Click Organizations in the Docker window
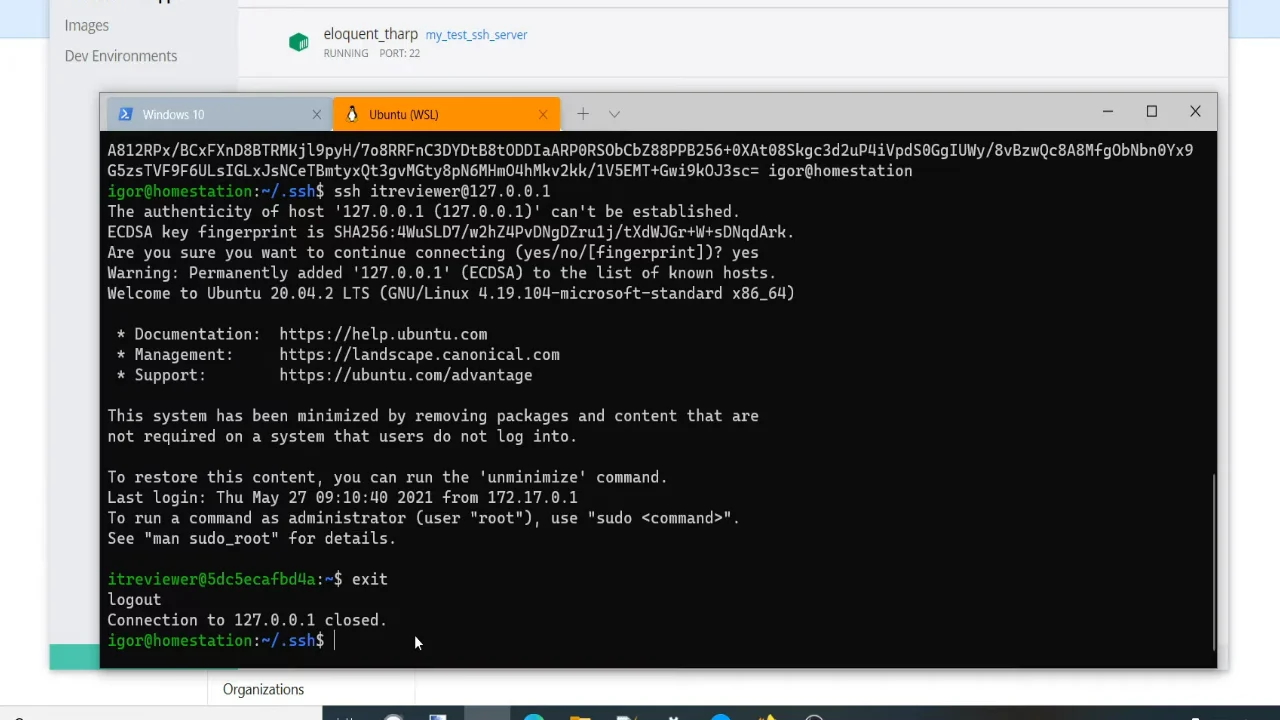The width and height of the screenshot is (1280, 720). [x=263, y=689]
